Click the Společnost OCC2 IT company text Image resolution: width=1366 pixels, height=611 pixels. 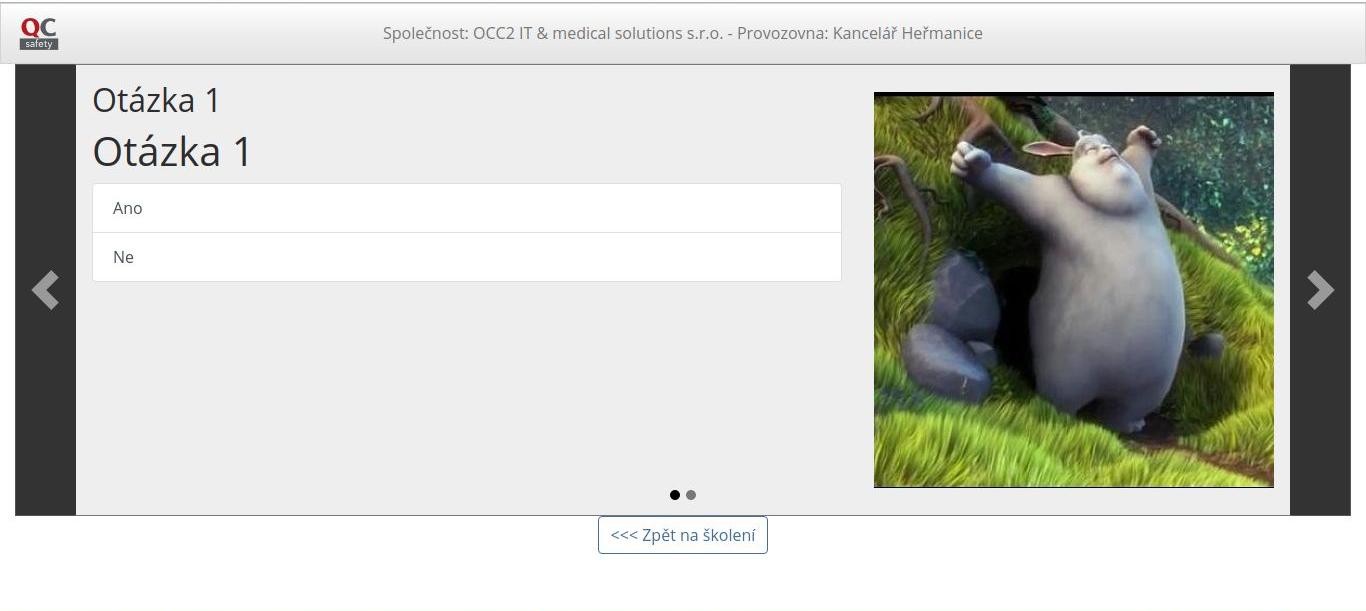(553, 33)
